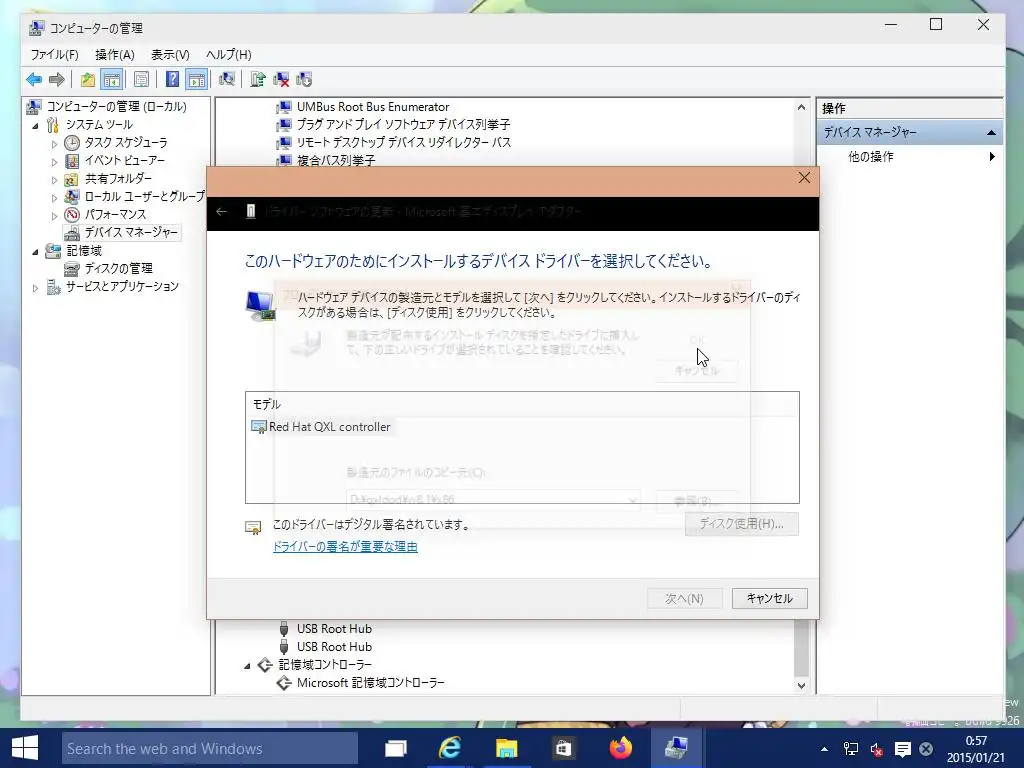Click the device list scrollbar down arrow
Screen dimensions: 1024x768
click(x=801, y=686)
